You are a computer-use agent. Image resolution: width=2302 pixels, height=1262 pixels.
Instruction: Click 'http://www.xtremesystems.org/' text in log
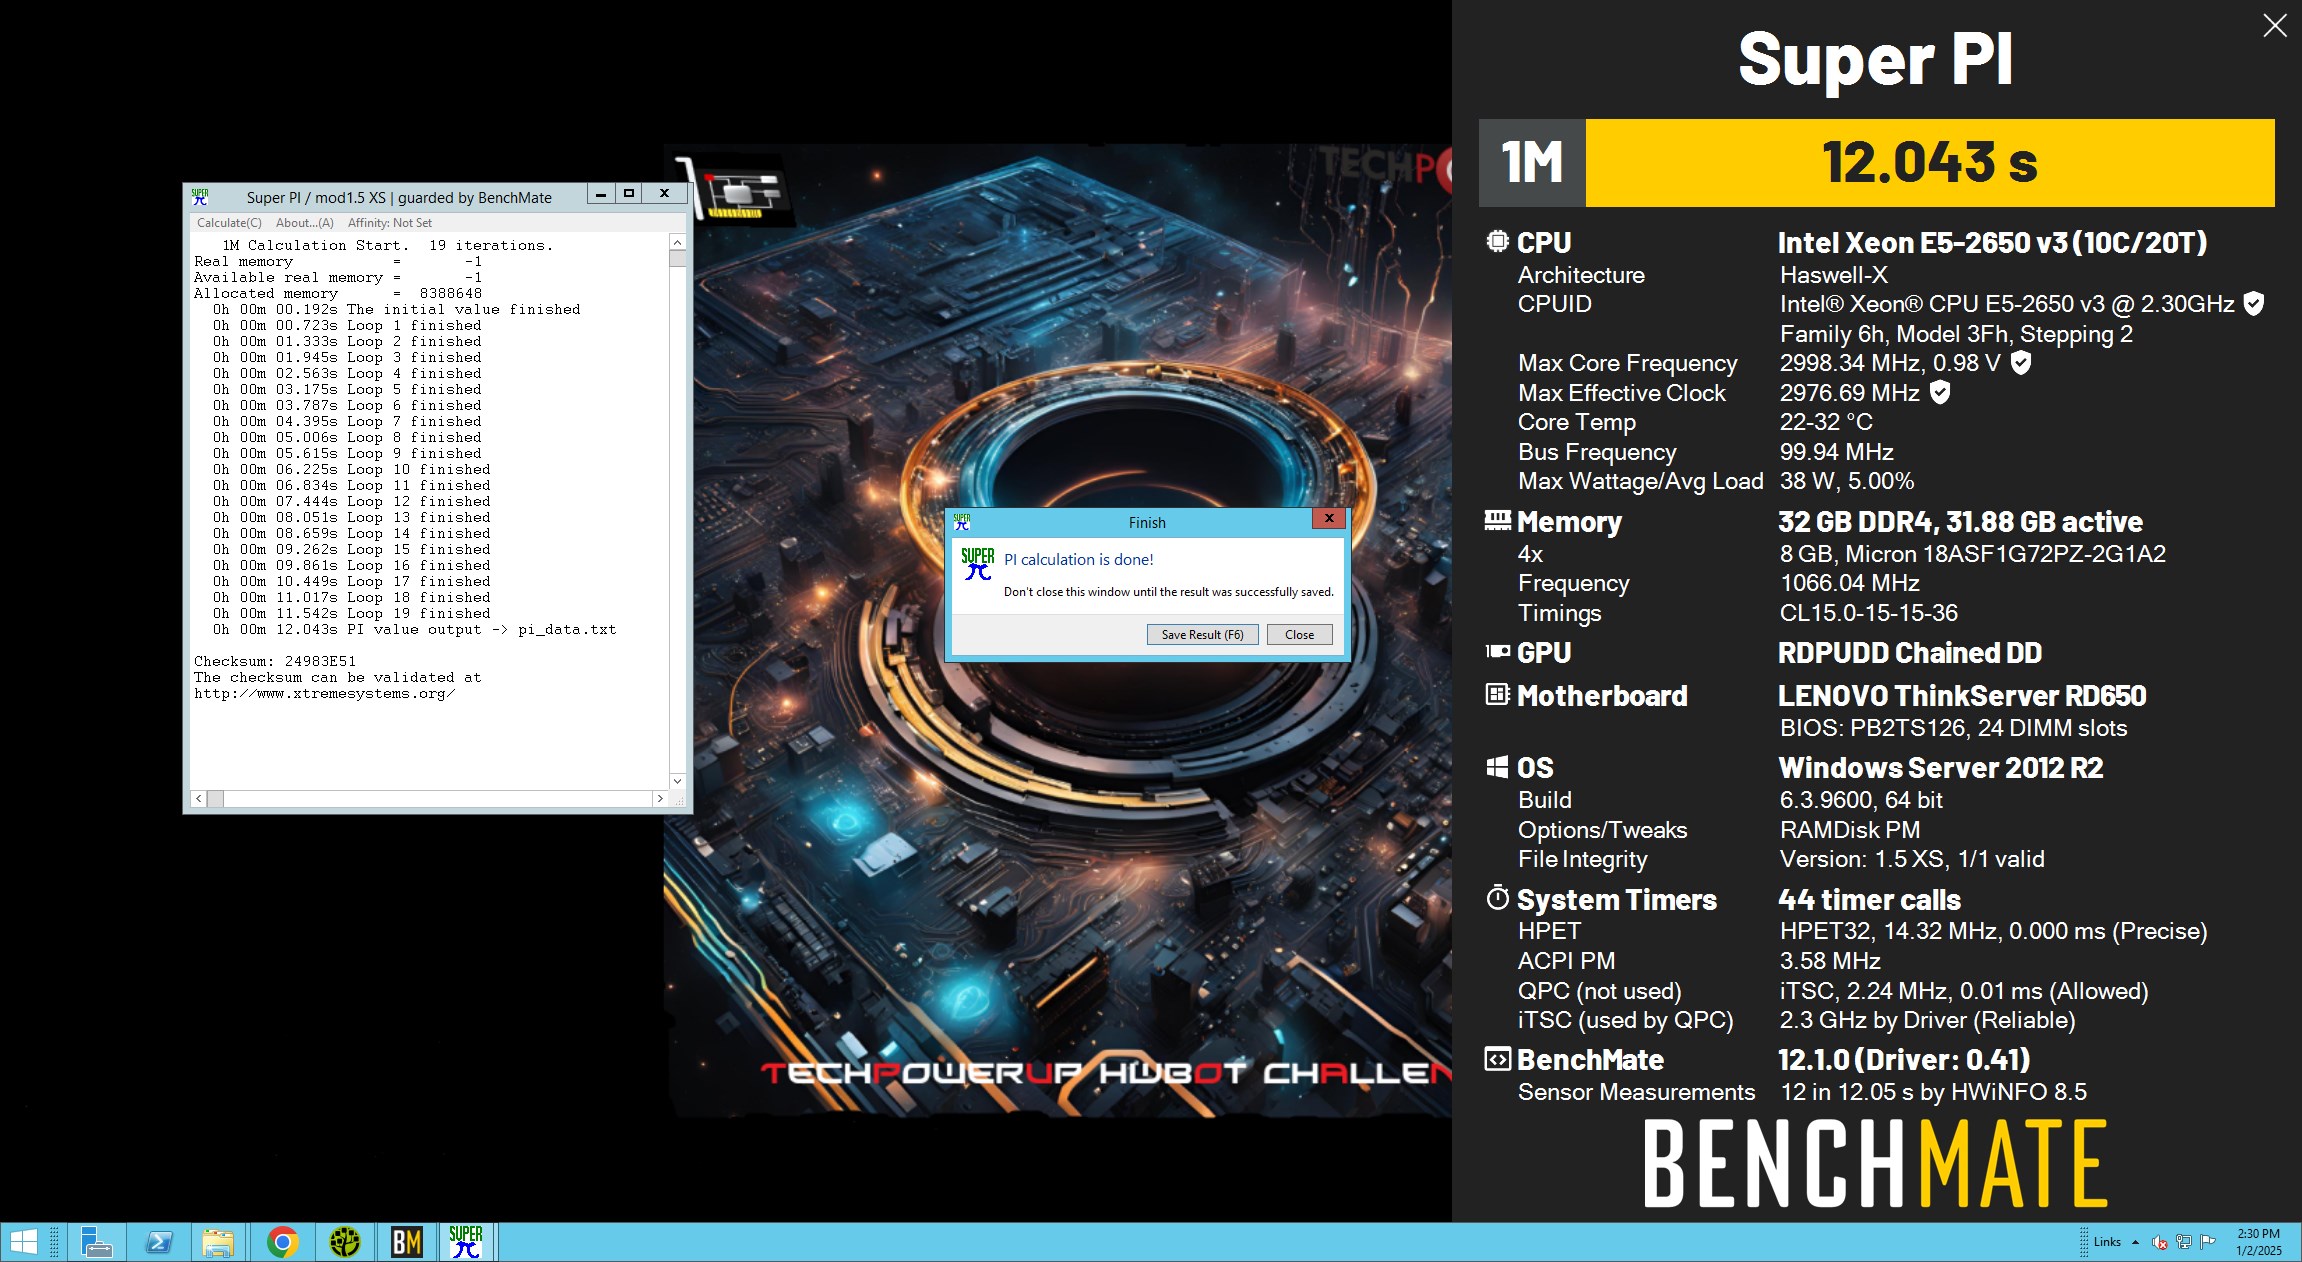325,693
